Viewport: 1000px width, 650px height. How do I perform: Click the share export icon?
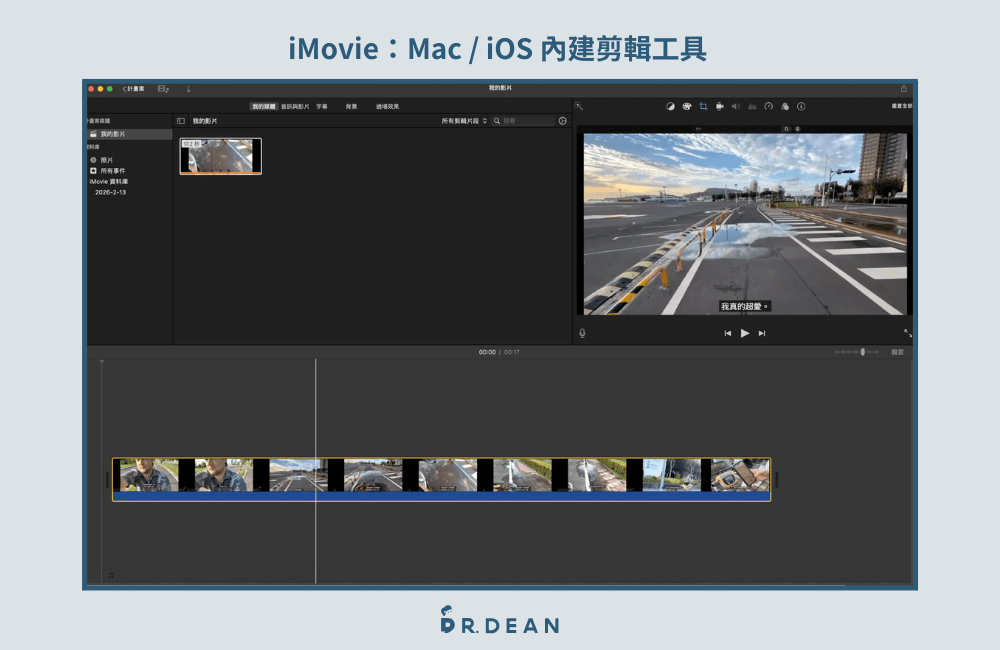tap(903, 89)
